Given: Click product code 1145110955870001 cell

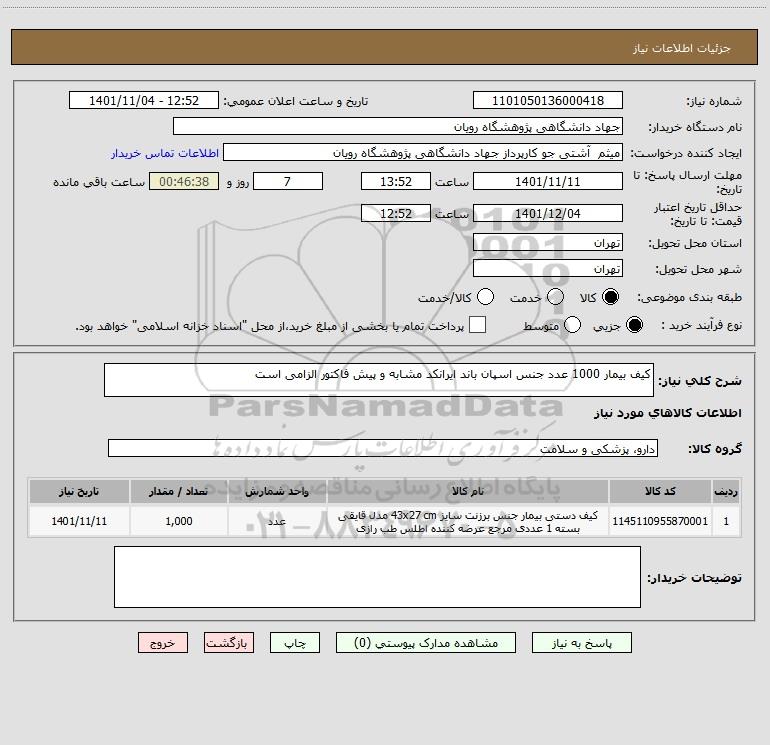Looking at the screenshot, I should tap(660, 521).
